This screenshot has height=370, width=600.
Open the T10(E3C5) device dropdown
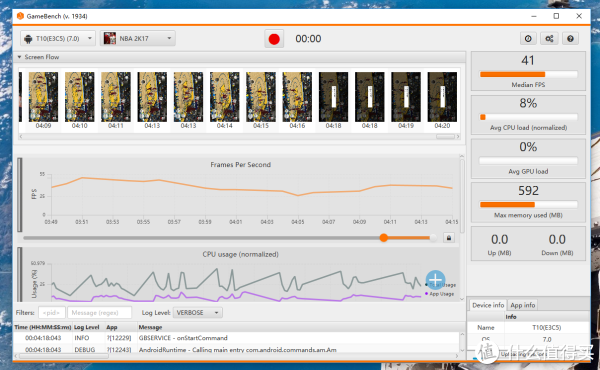58,38
